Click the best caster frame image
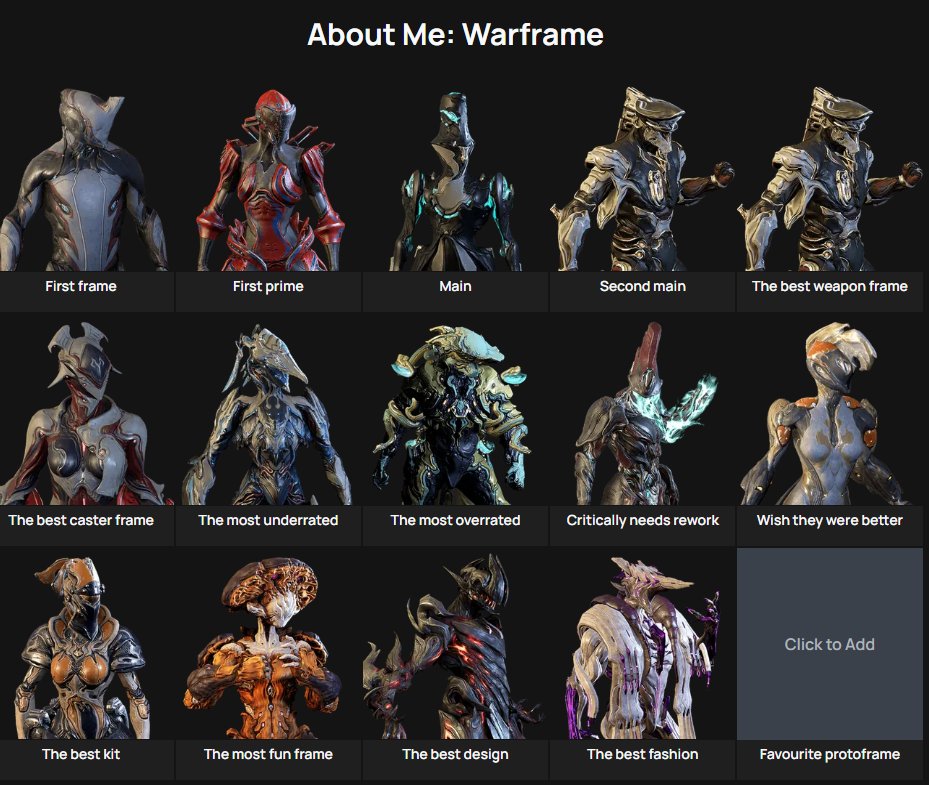The image size is (929, 785). [87, 412]
